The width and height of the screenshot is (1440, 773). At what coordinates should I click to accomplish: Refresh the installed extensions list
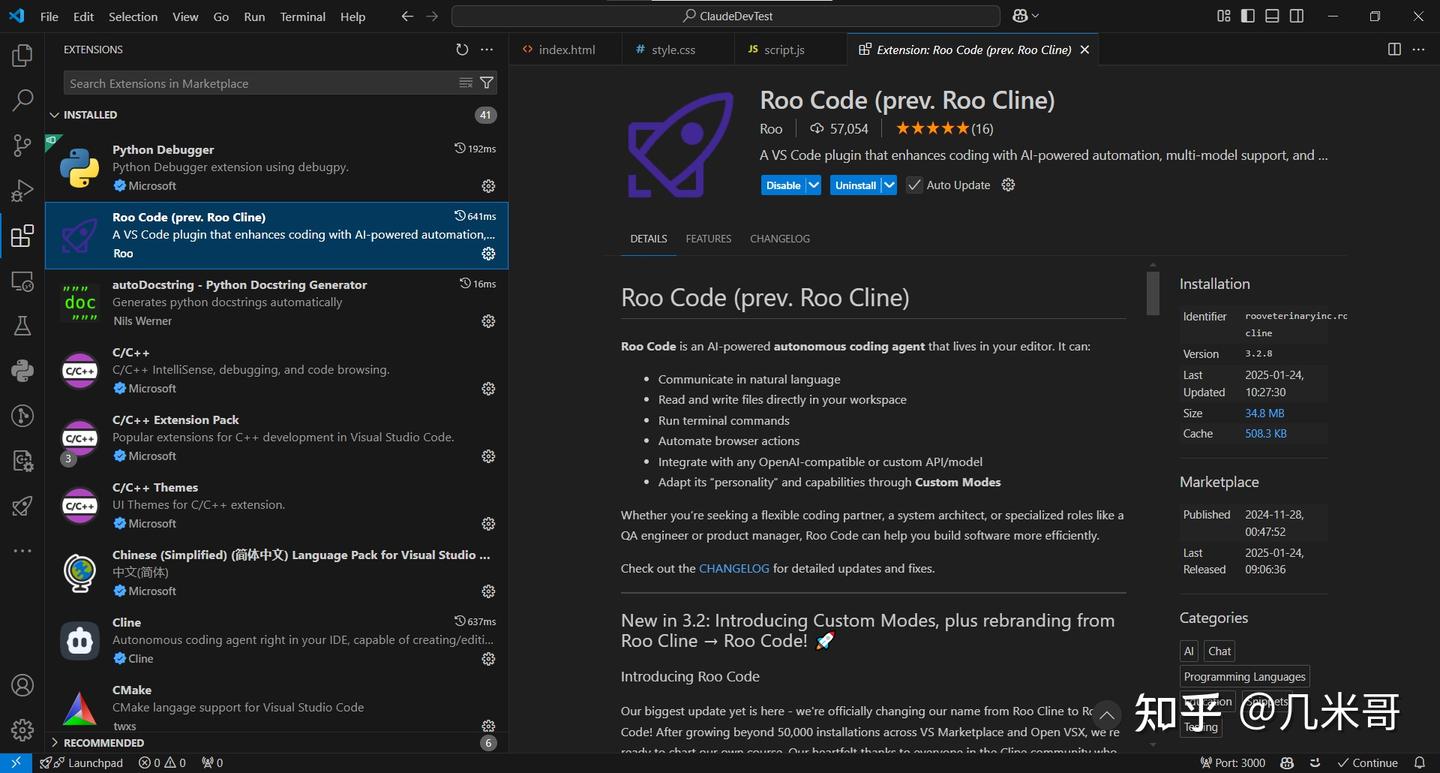click(x=461, y=48)
